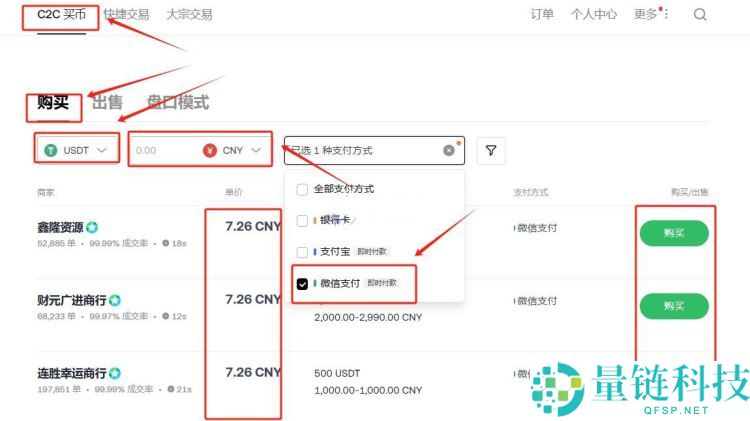750x421 pixels.
Task: Click the 500 USDT quantity text
Action: [337, 373]
